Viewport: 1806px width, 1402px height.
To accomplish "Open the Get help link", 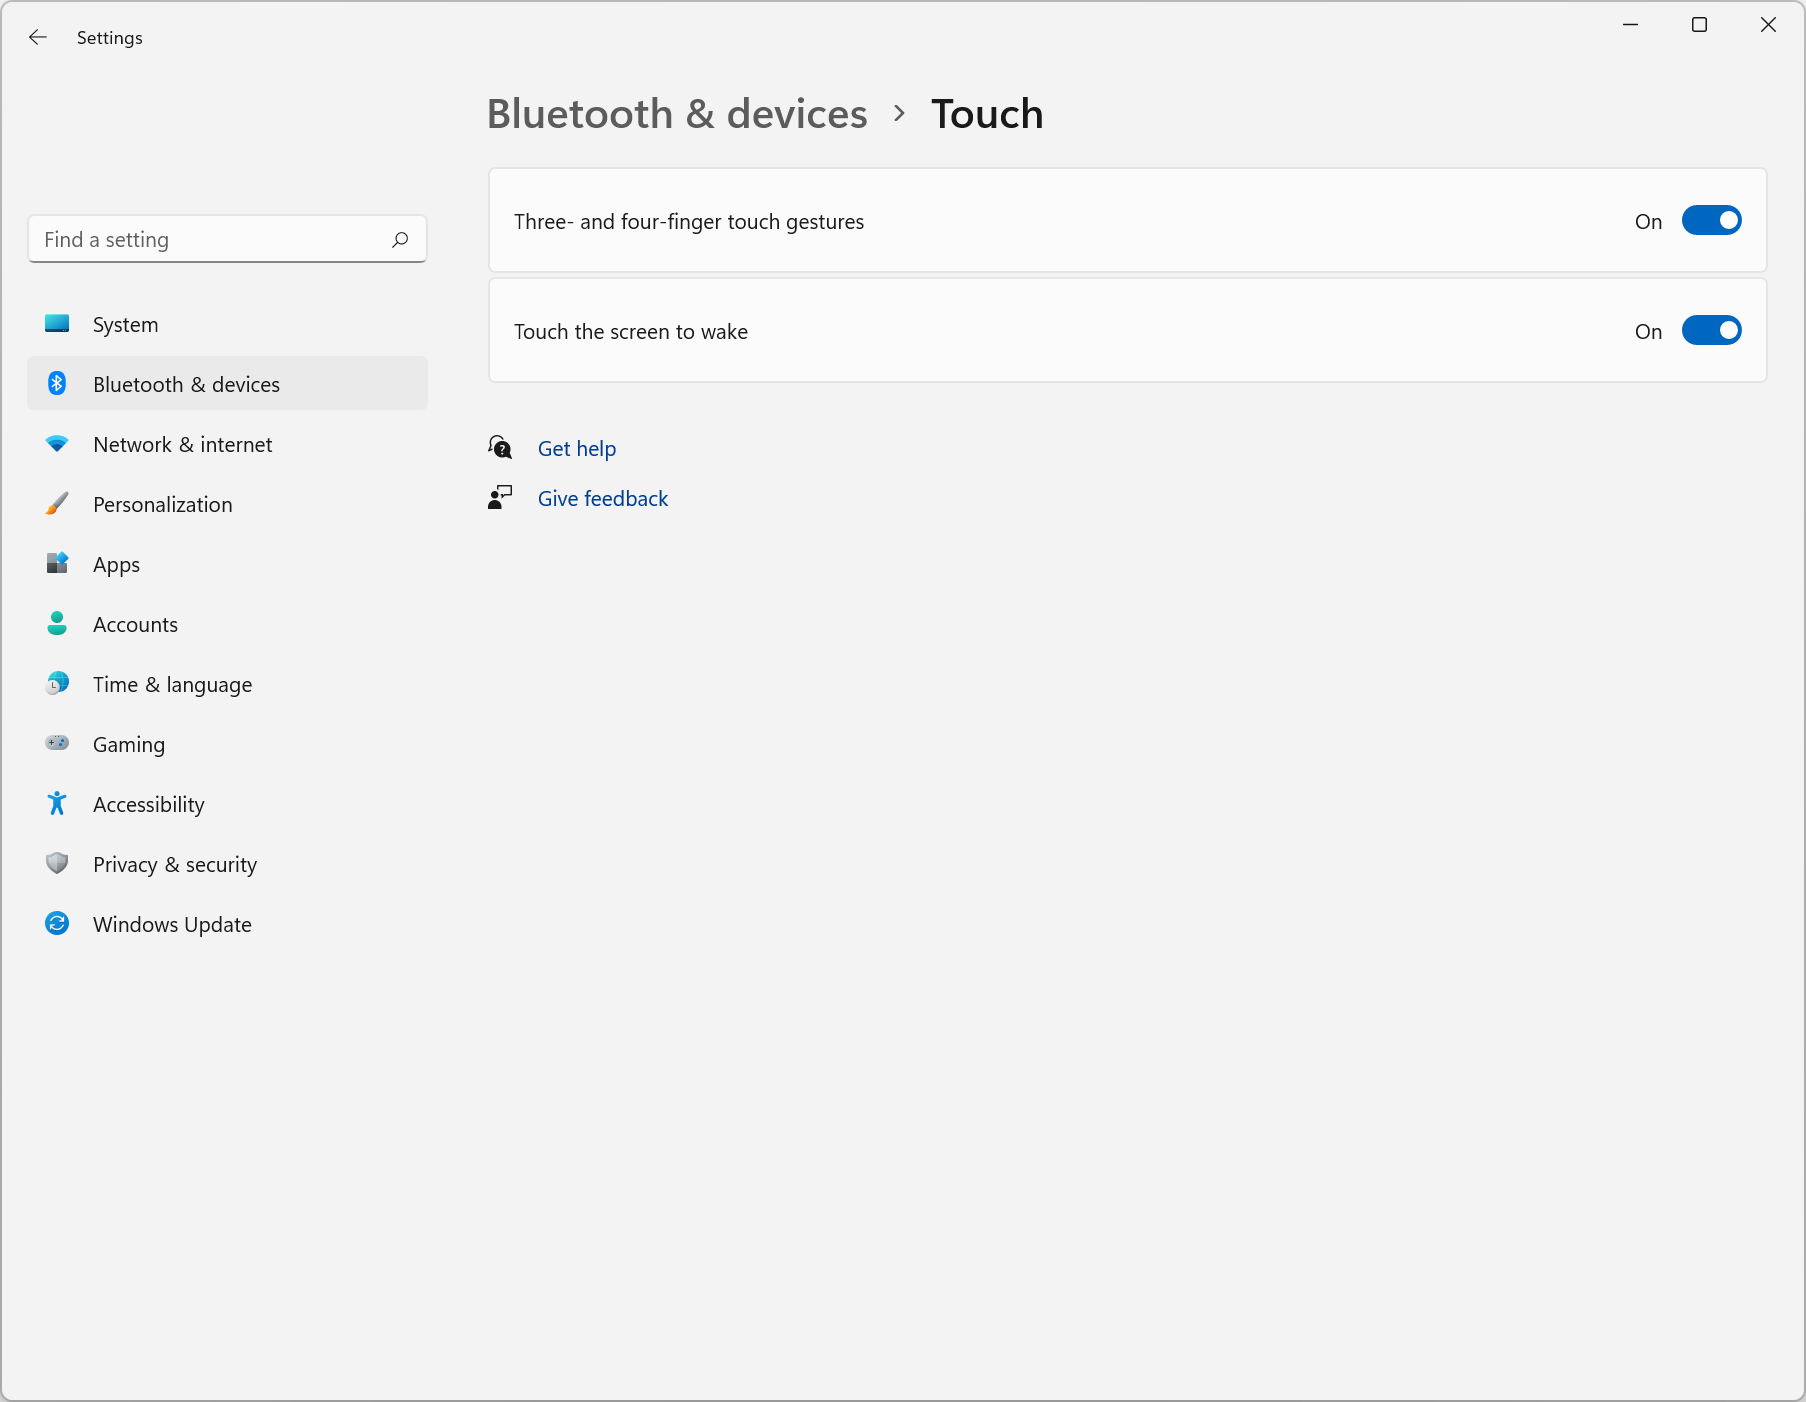I will 576,448.
